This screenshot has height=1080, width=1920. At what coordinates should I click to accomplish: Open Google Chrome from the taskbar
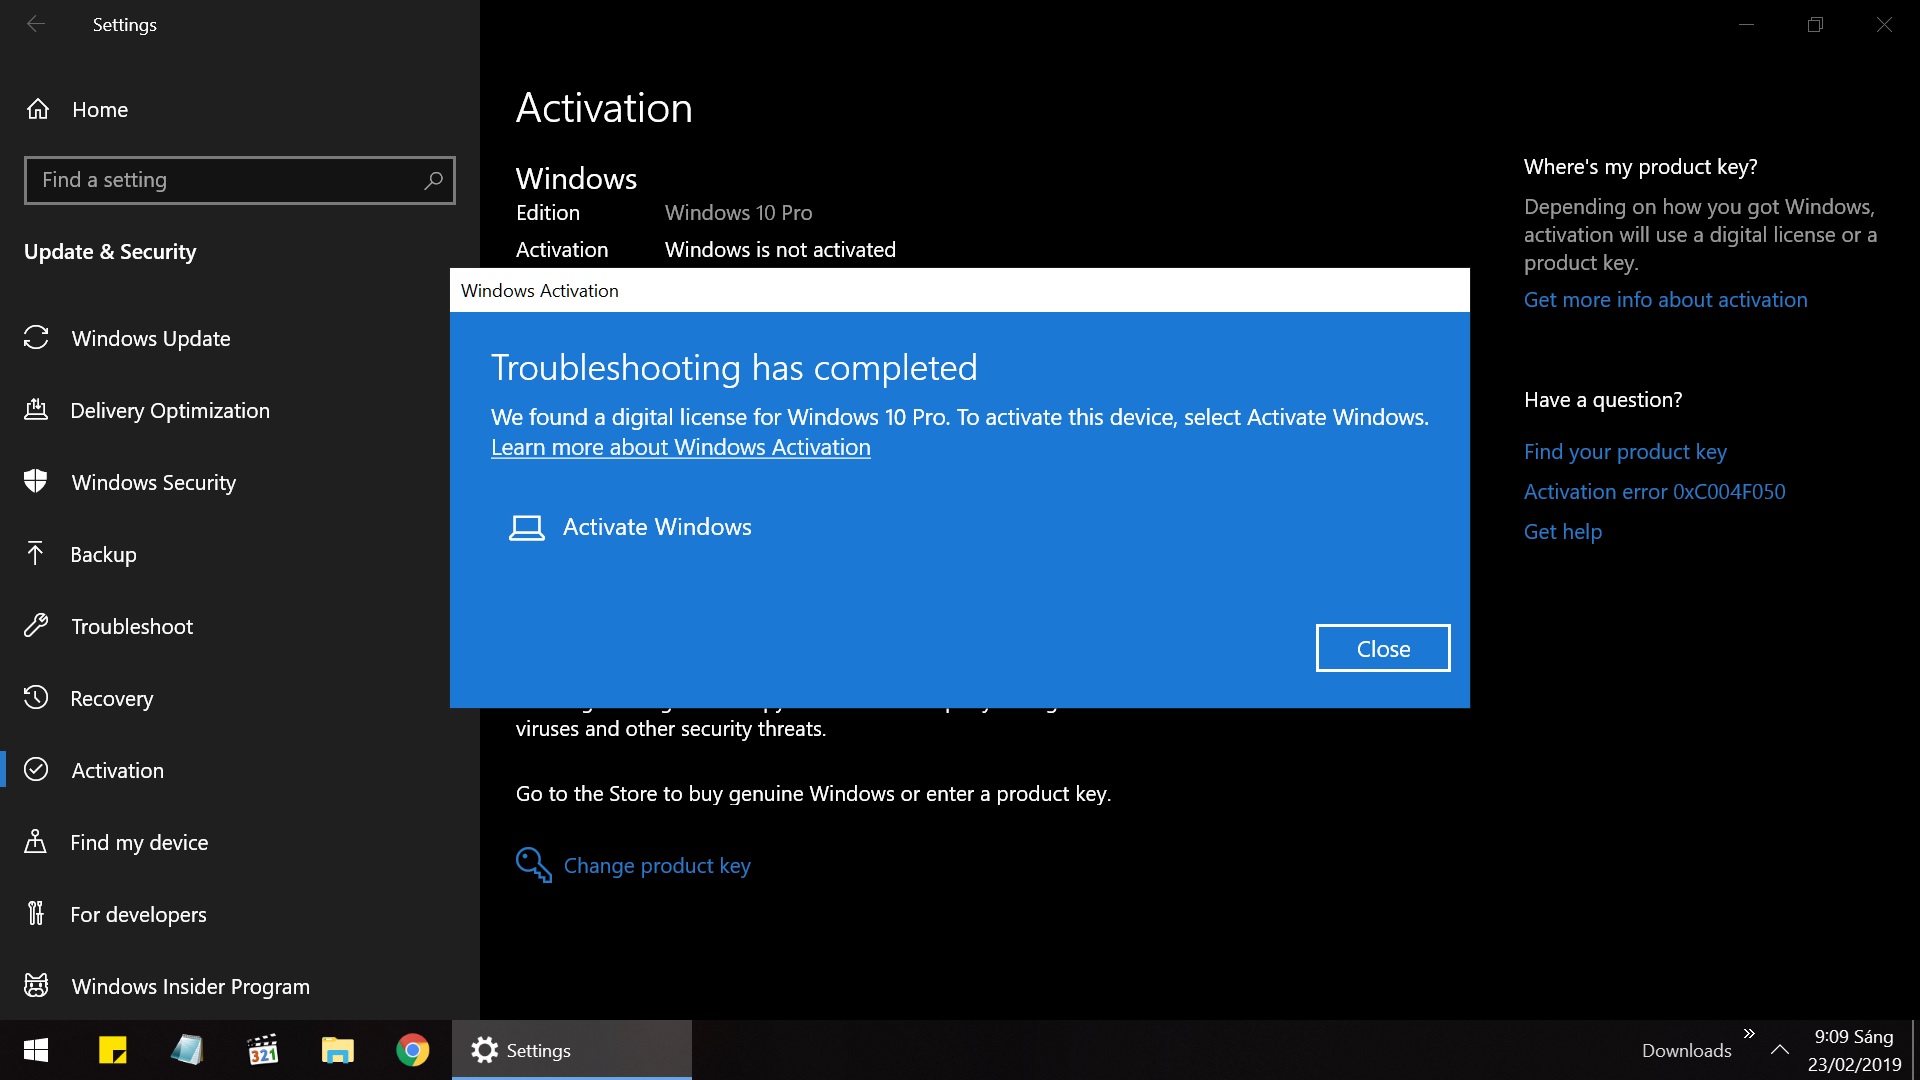412,1050
